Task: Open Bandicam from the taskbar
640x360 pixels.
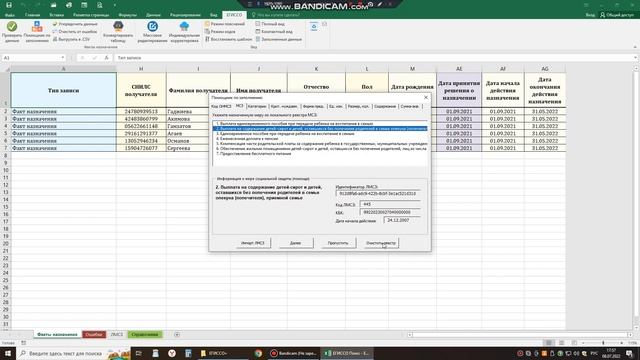Action: (294, 353)
